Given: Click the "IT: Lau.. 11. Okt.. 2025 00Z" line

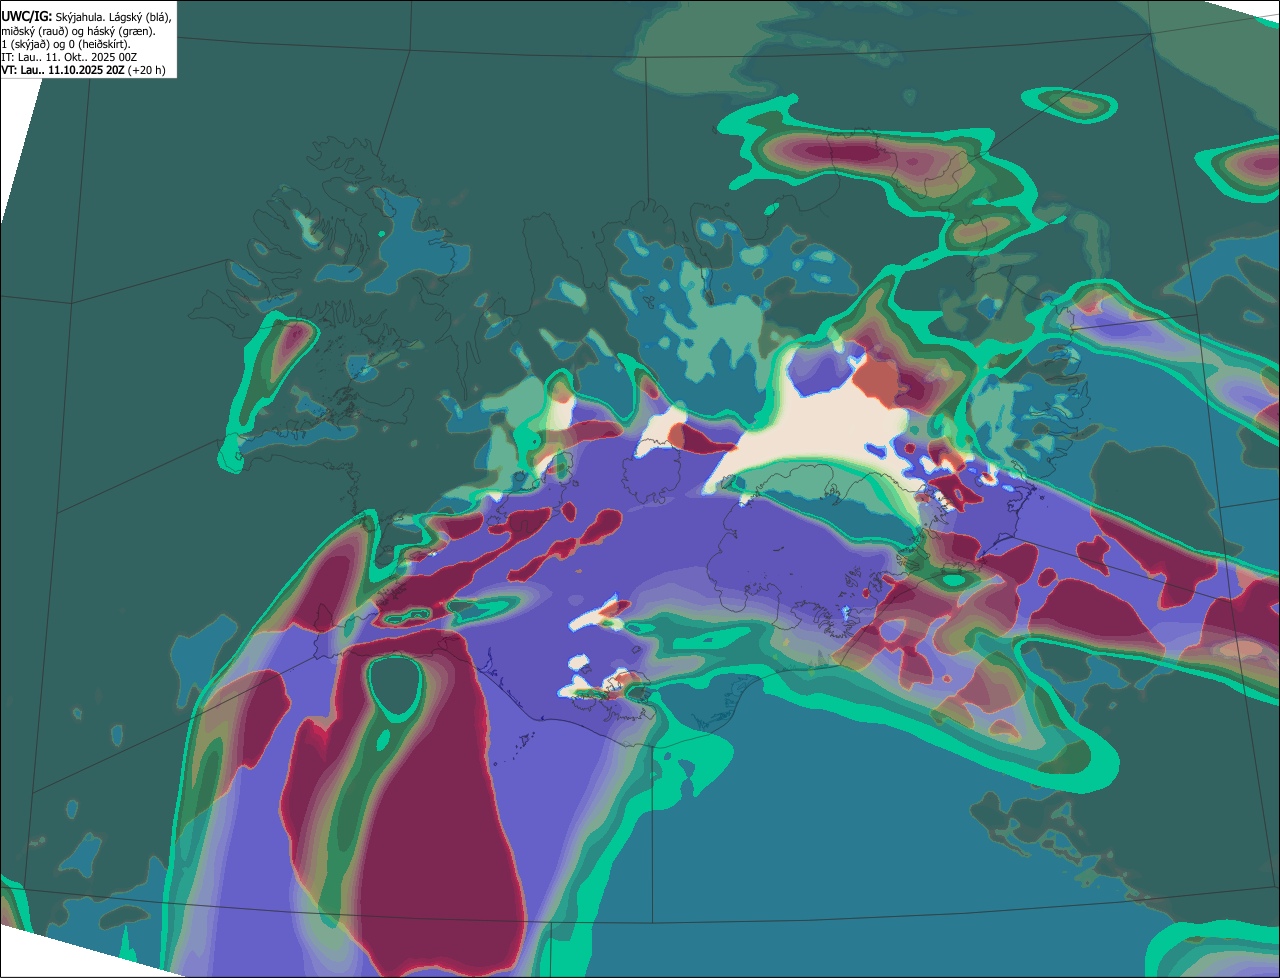Looking at the screenshot, I should click(69, 57).
